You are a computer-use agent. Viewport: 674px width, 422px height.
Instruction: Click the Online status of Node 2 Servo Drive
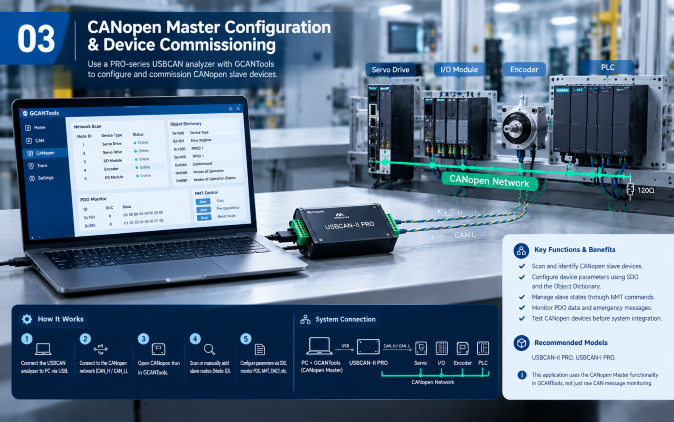[x=141, y=151]
